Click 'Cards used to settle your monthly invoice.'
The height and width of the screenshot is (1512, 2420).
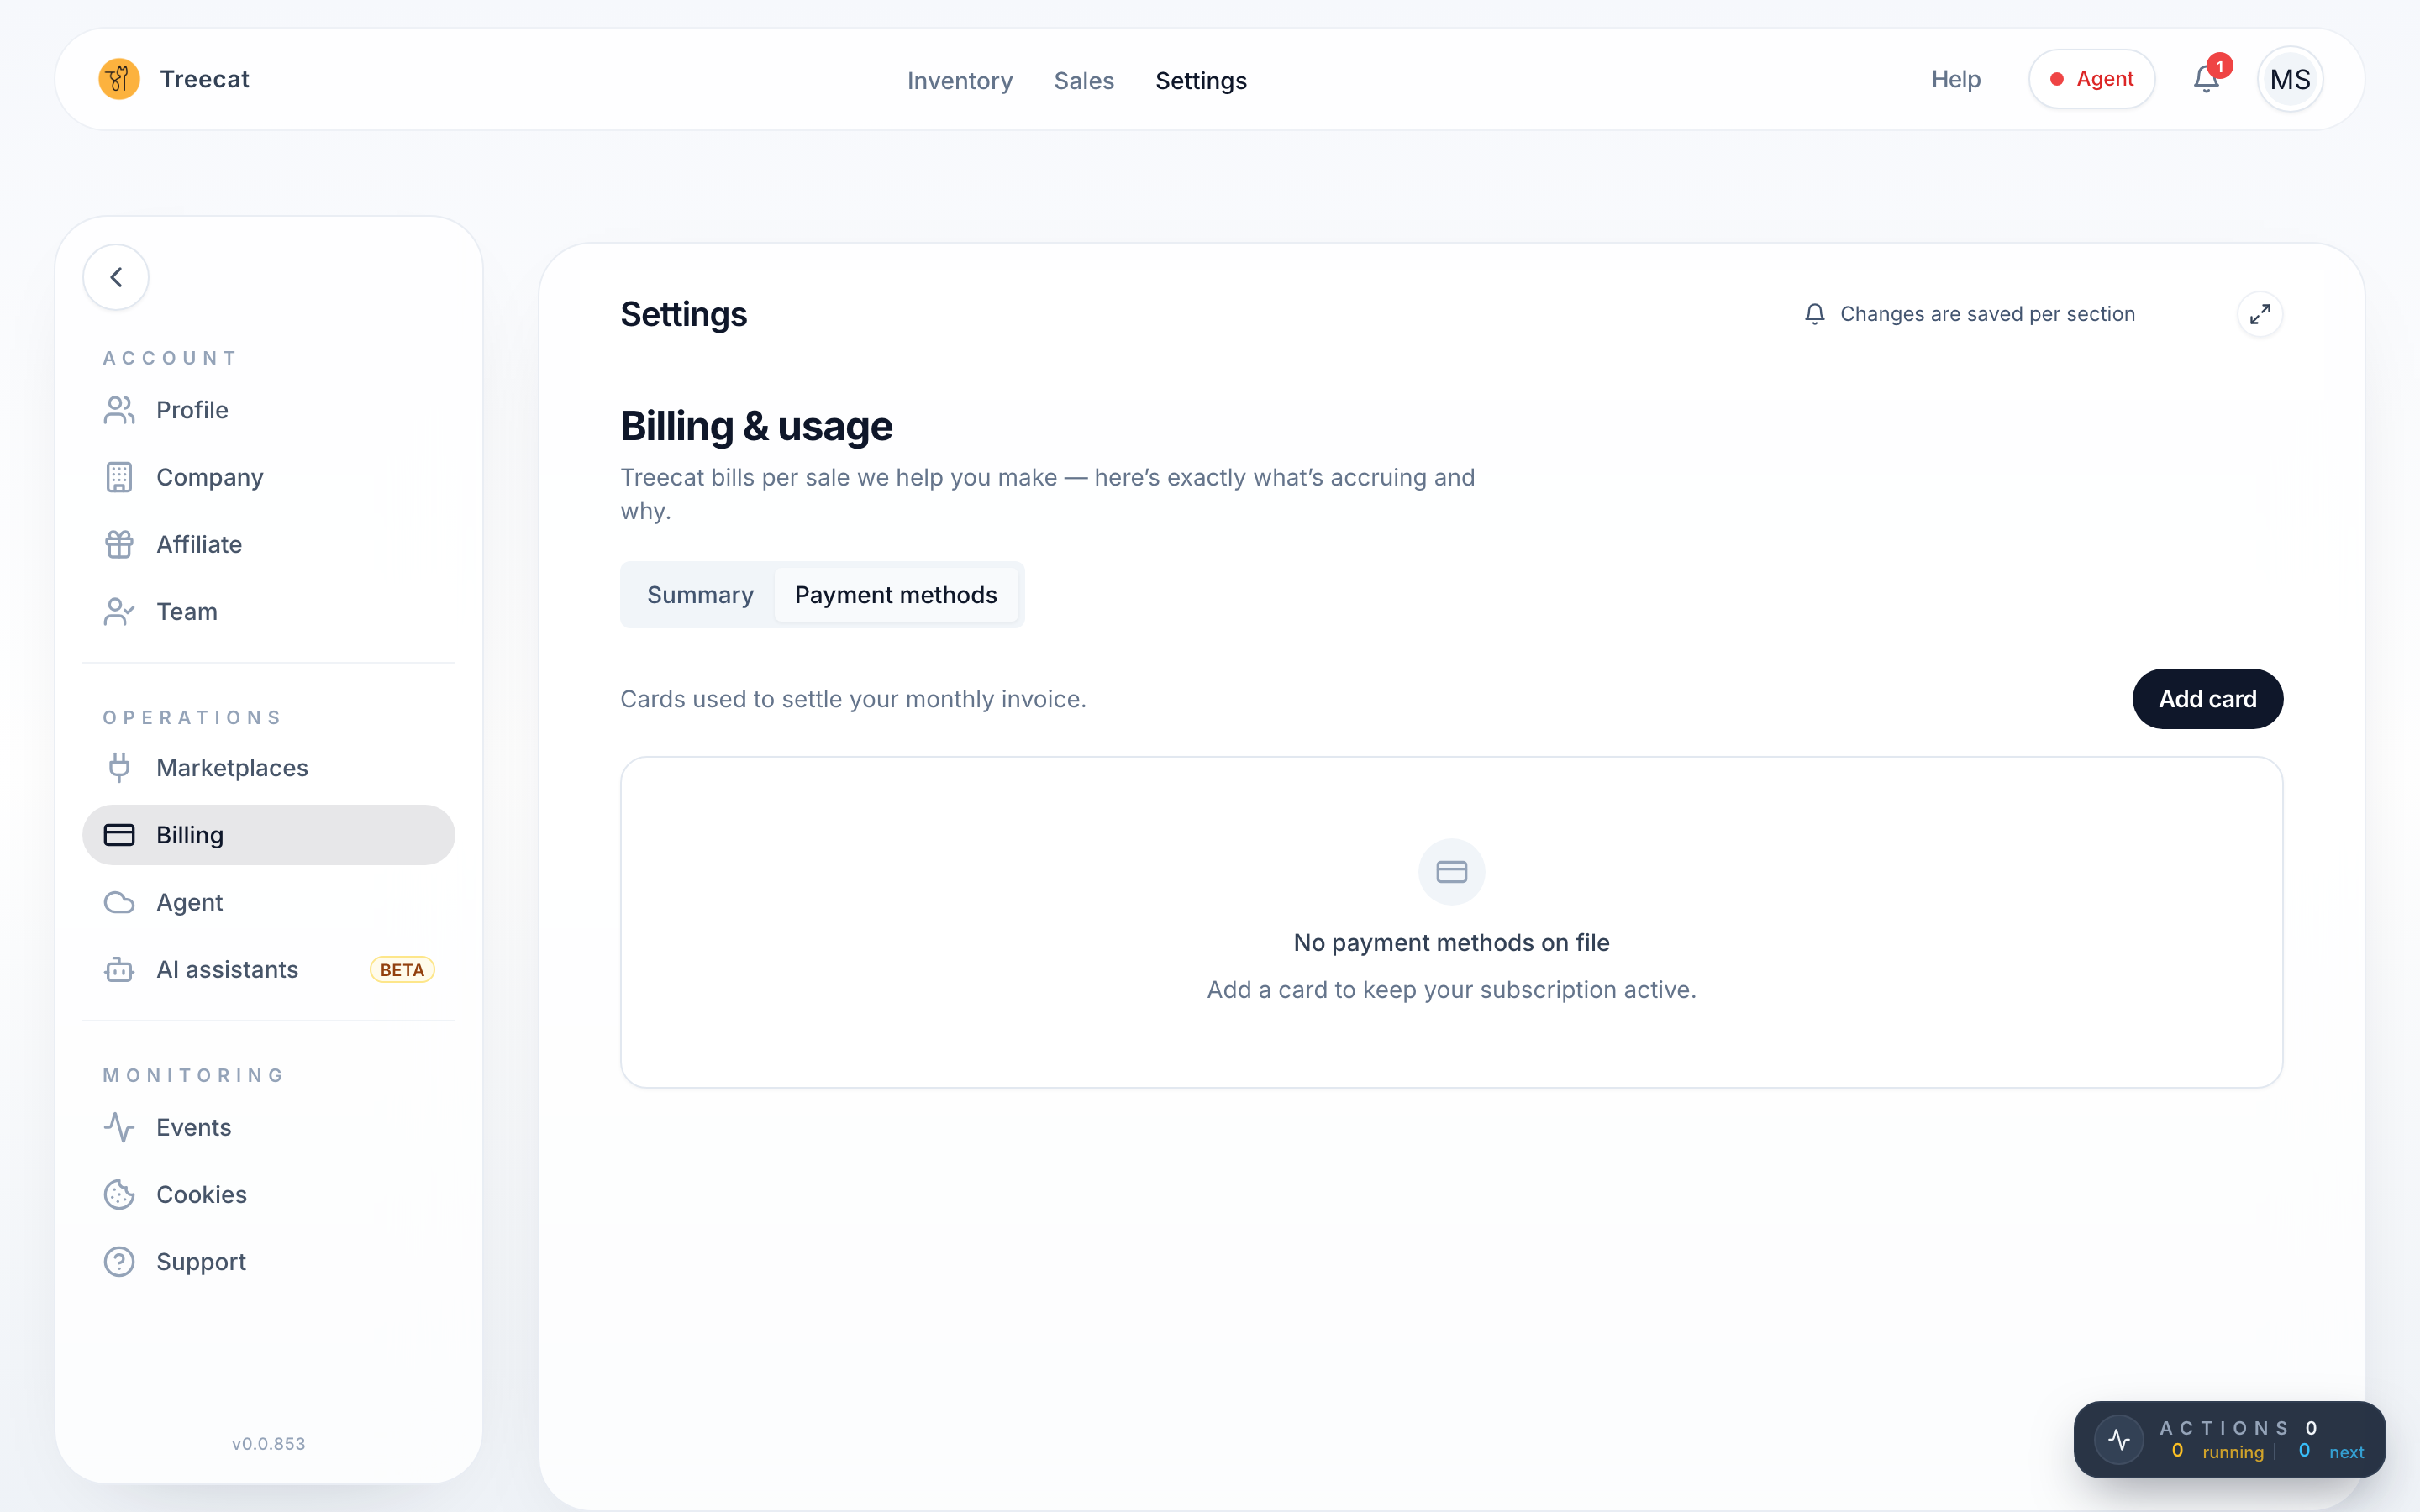(853, 699)
